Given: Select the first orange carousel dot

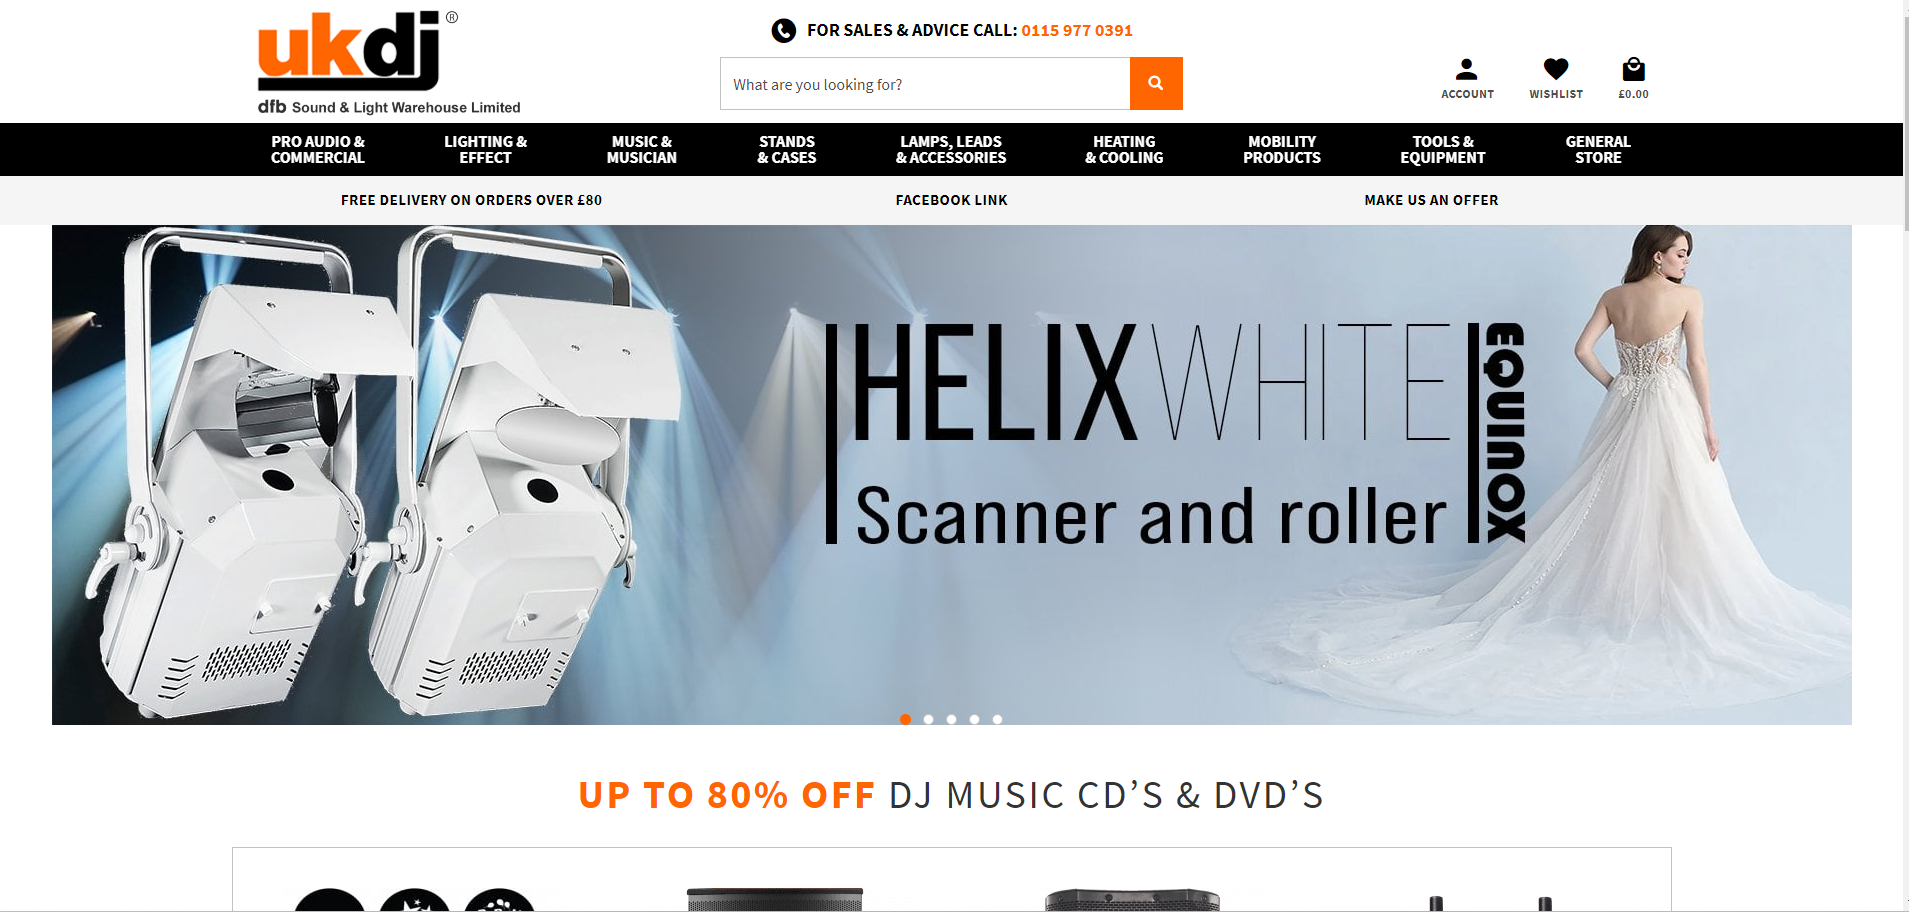Looking at the screenshot, I should pyautogui.click(x=905, y=719).
